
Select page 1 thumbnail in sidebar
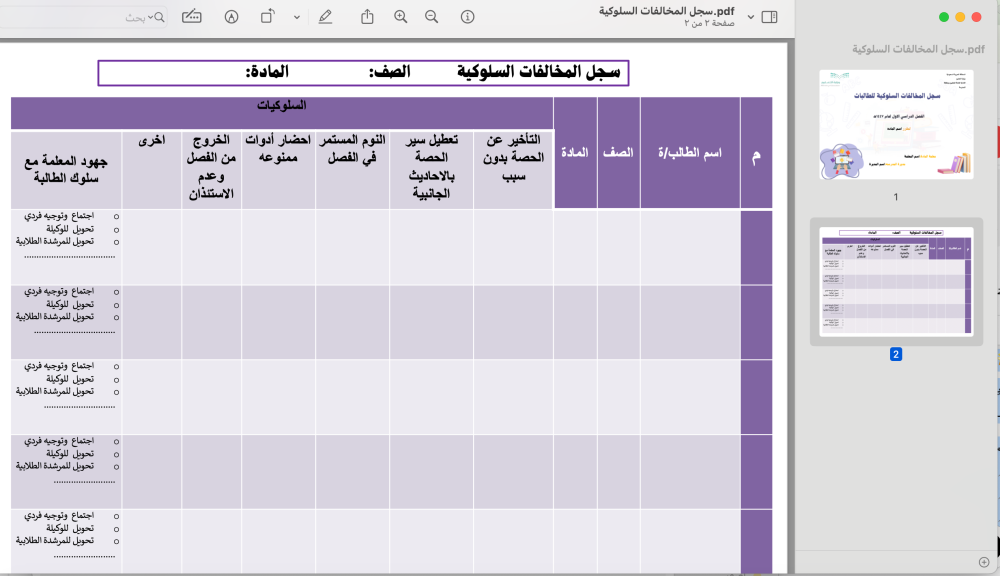896,125
